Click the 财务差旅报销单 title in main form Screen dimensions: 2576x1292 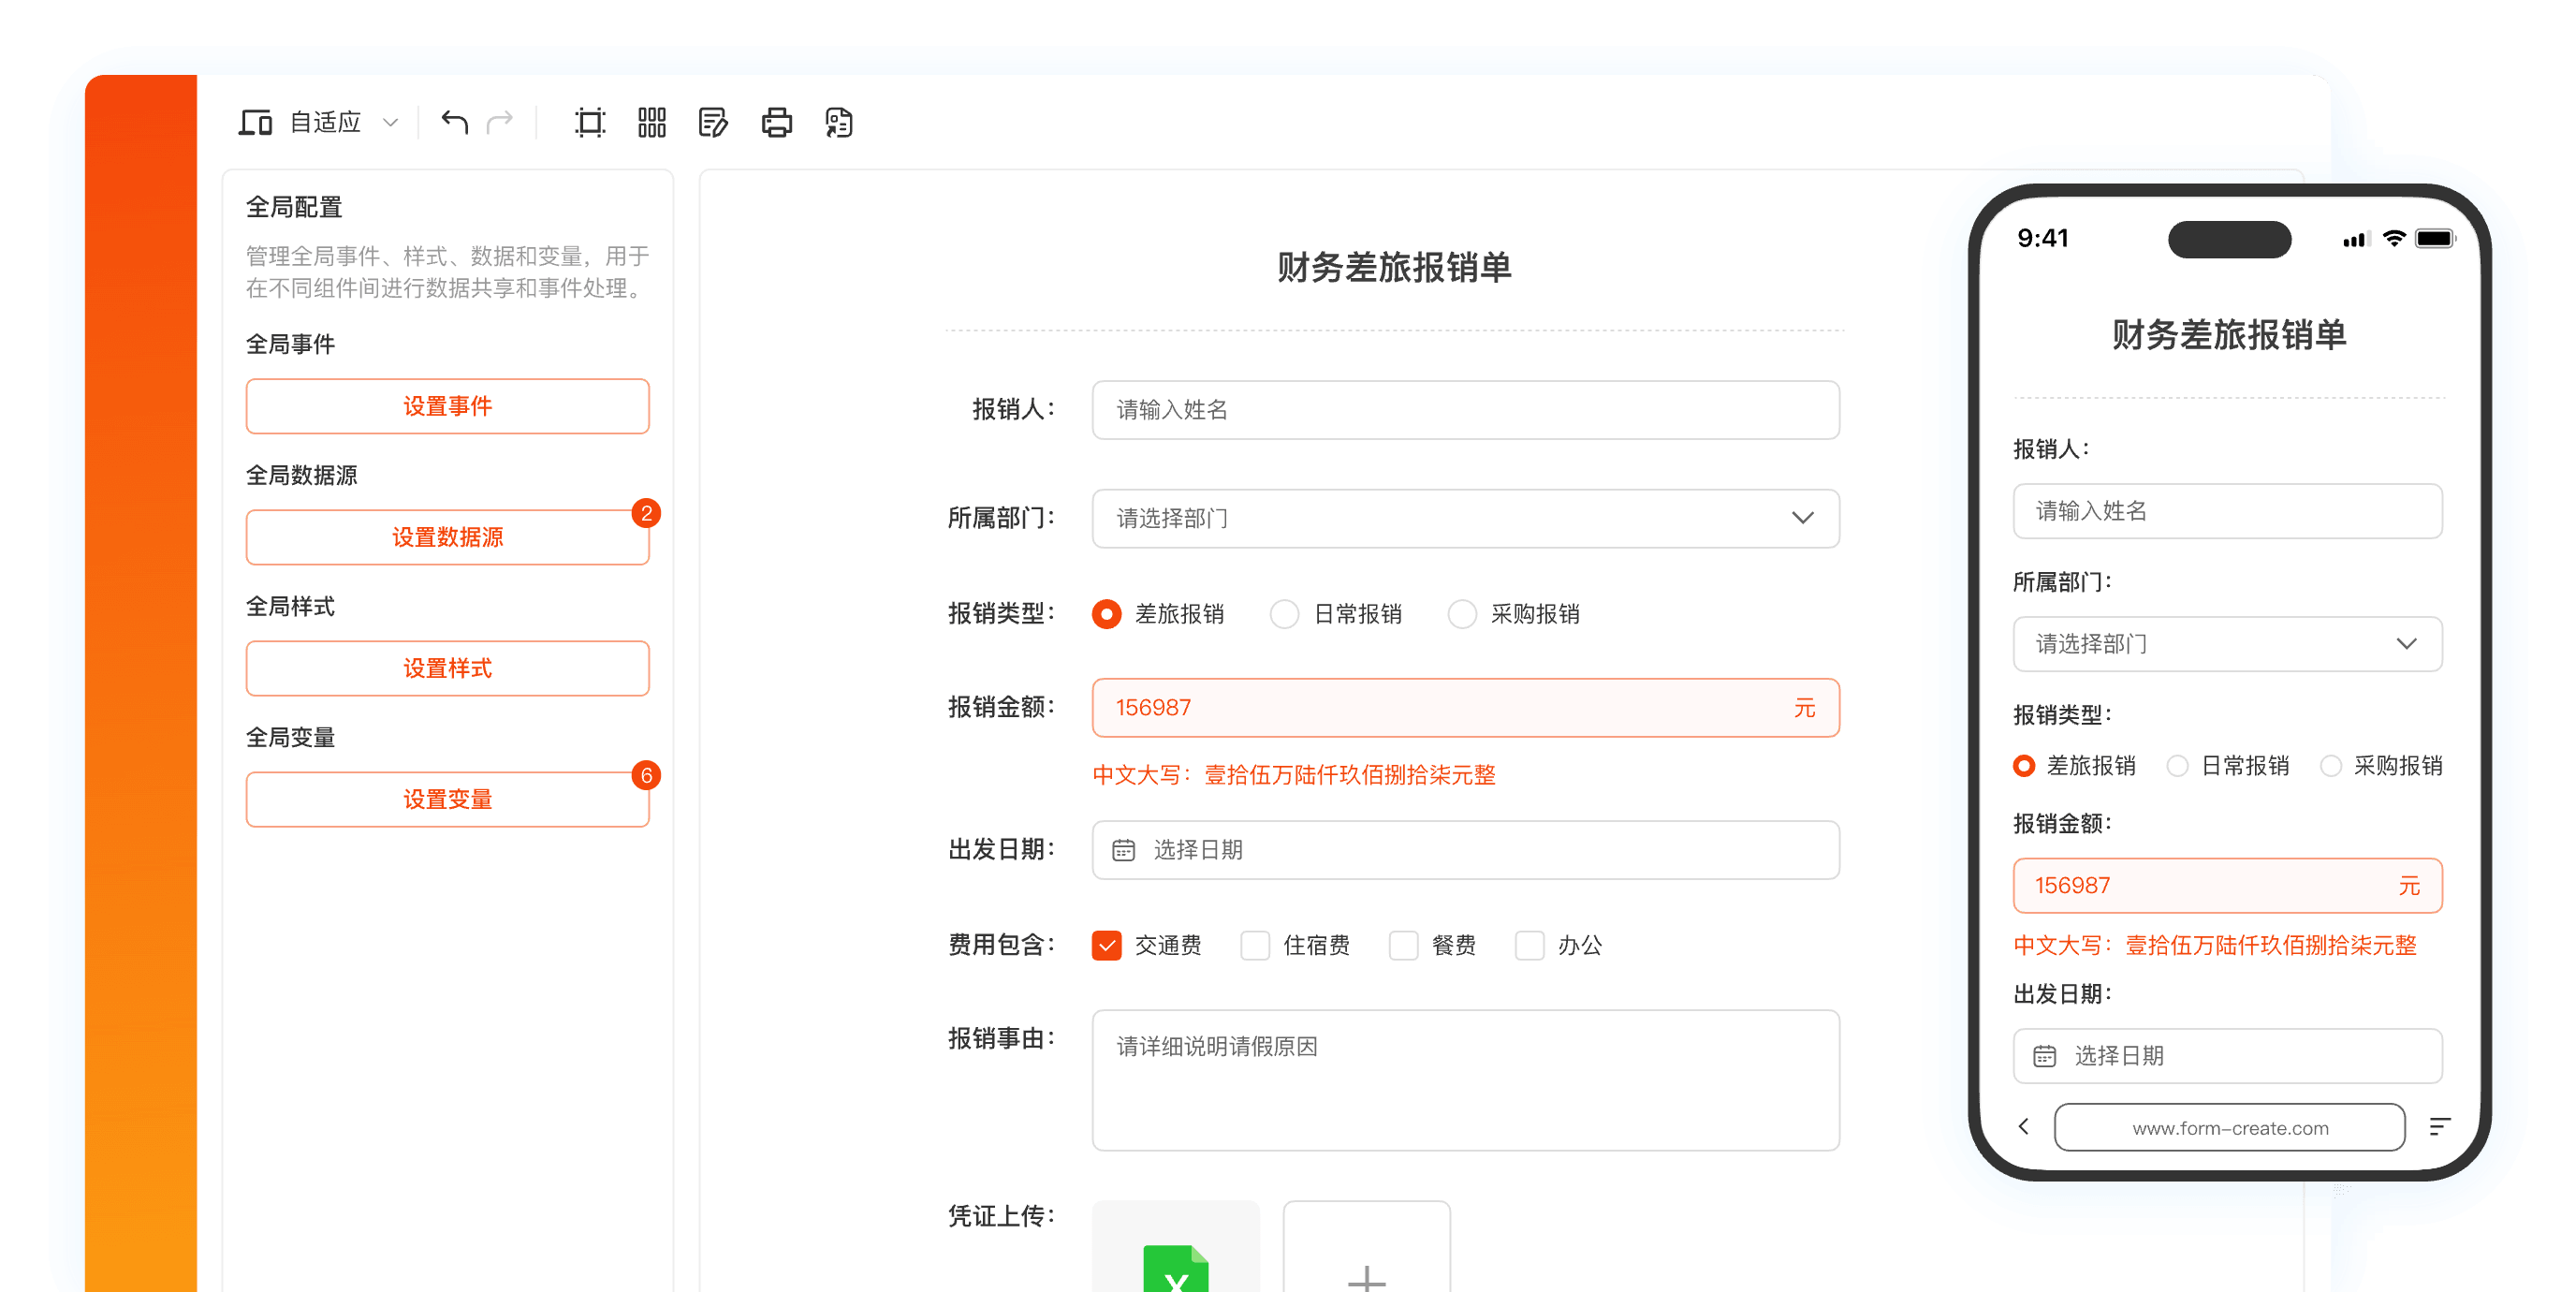click(x=1394, y=268)
